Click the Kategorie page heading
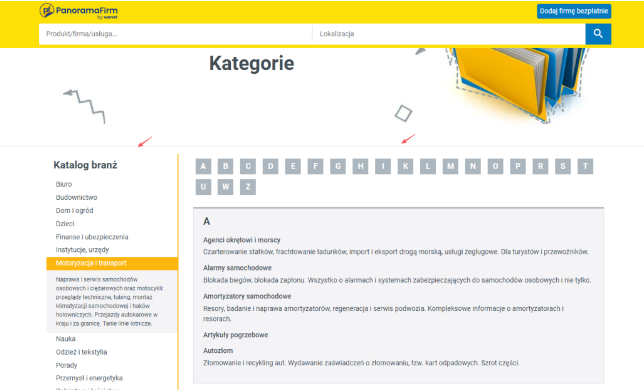Viewport: 644px width, 390px height. pos(252,63)
